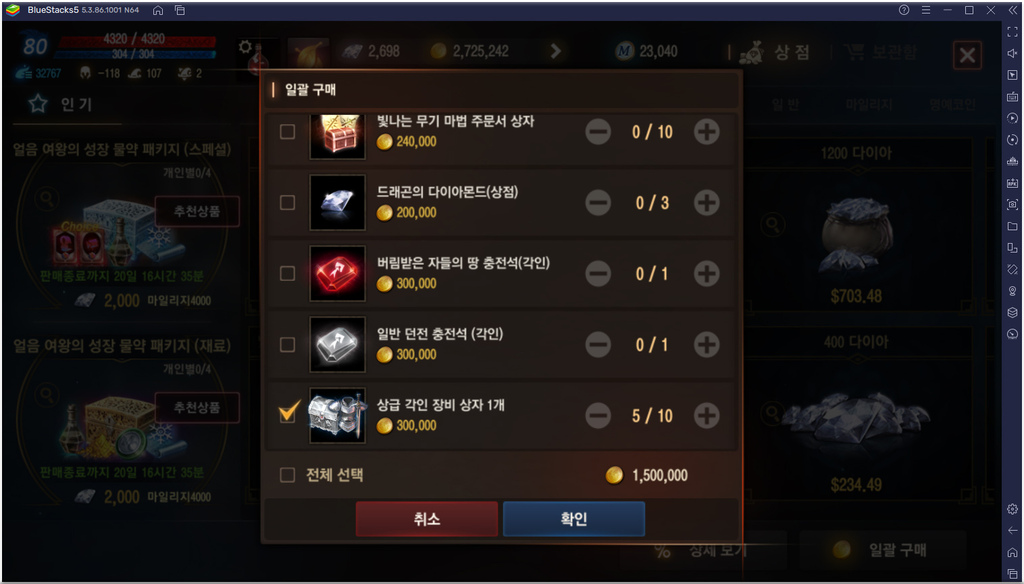1024x584 pixels.
Task: Open BlueStacks home screen icon
Action: 158,10
